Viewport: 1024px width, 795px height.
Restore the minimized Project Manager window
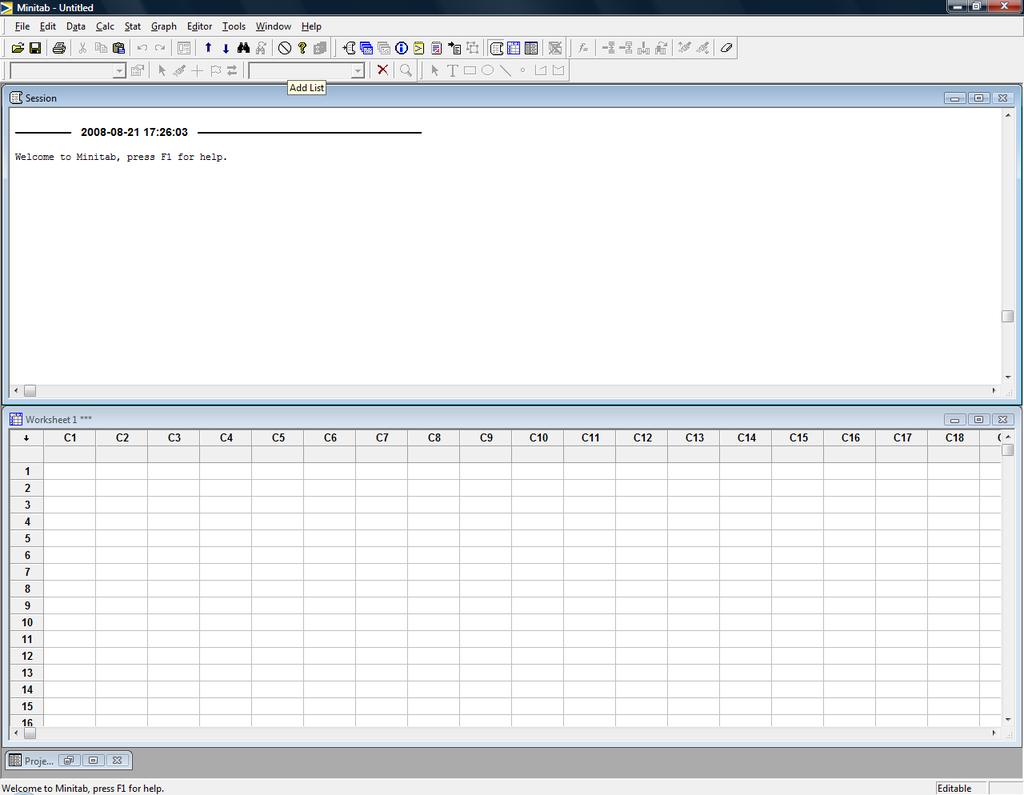pyautogui.click(x=69, y=760)
